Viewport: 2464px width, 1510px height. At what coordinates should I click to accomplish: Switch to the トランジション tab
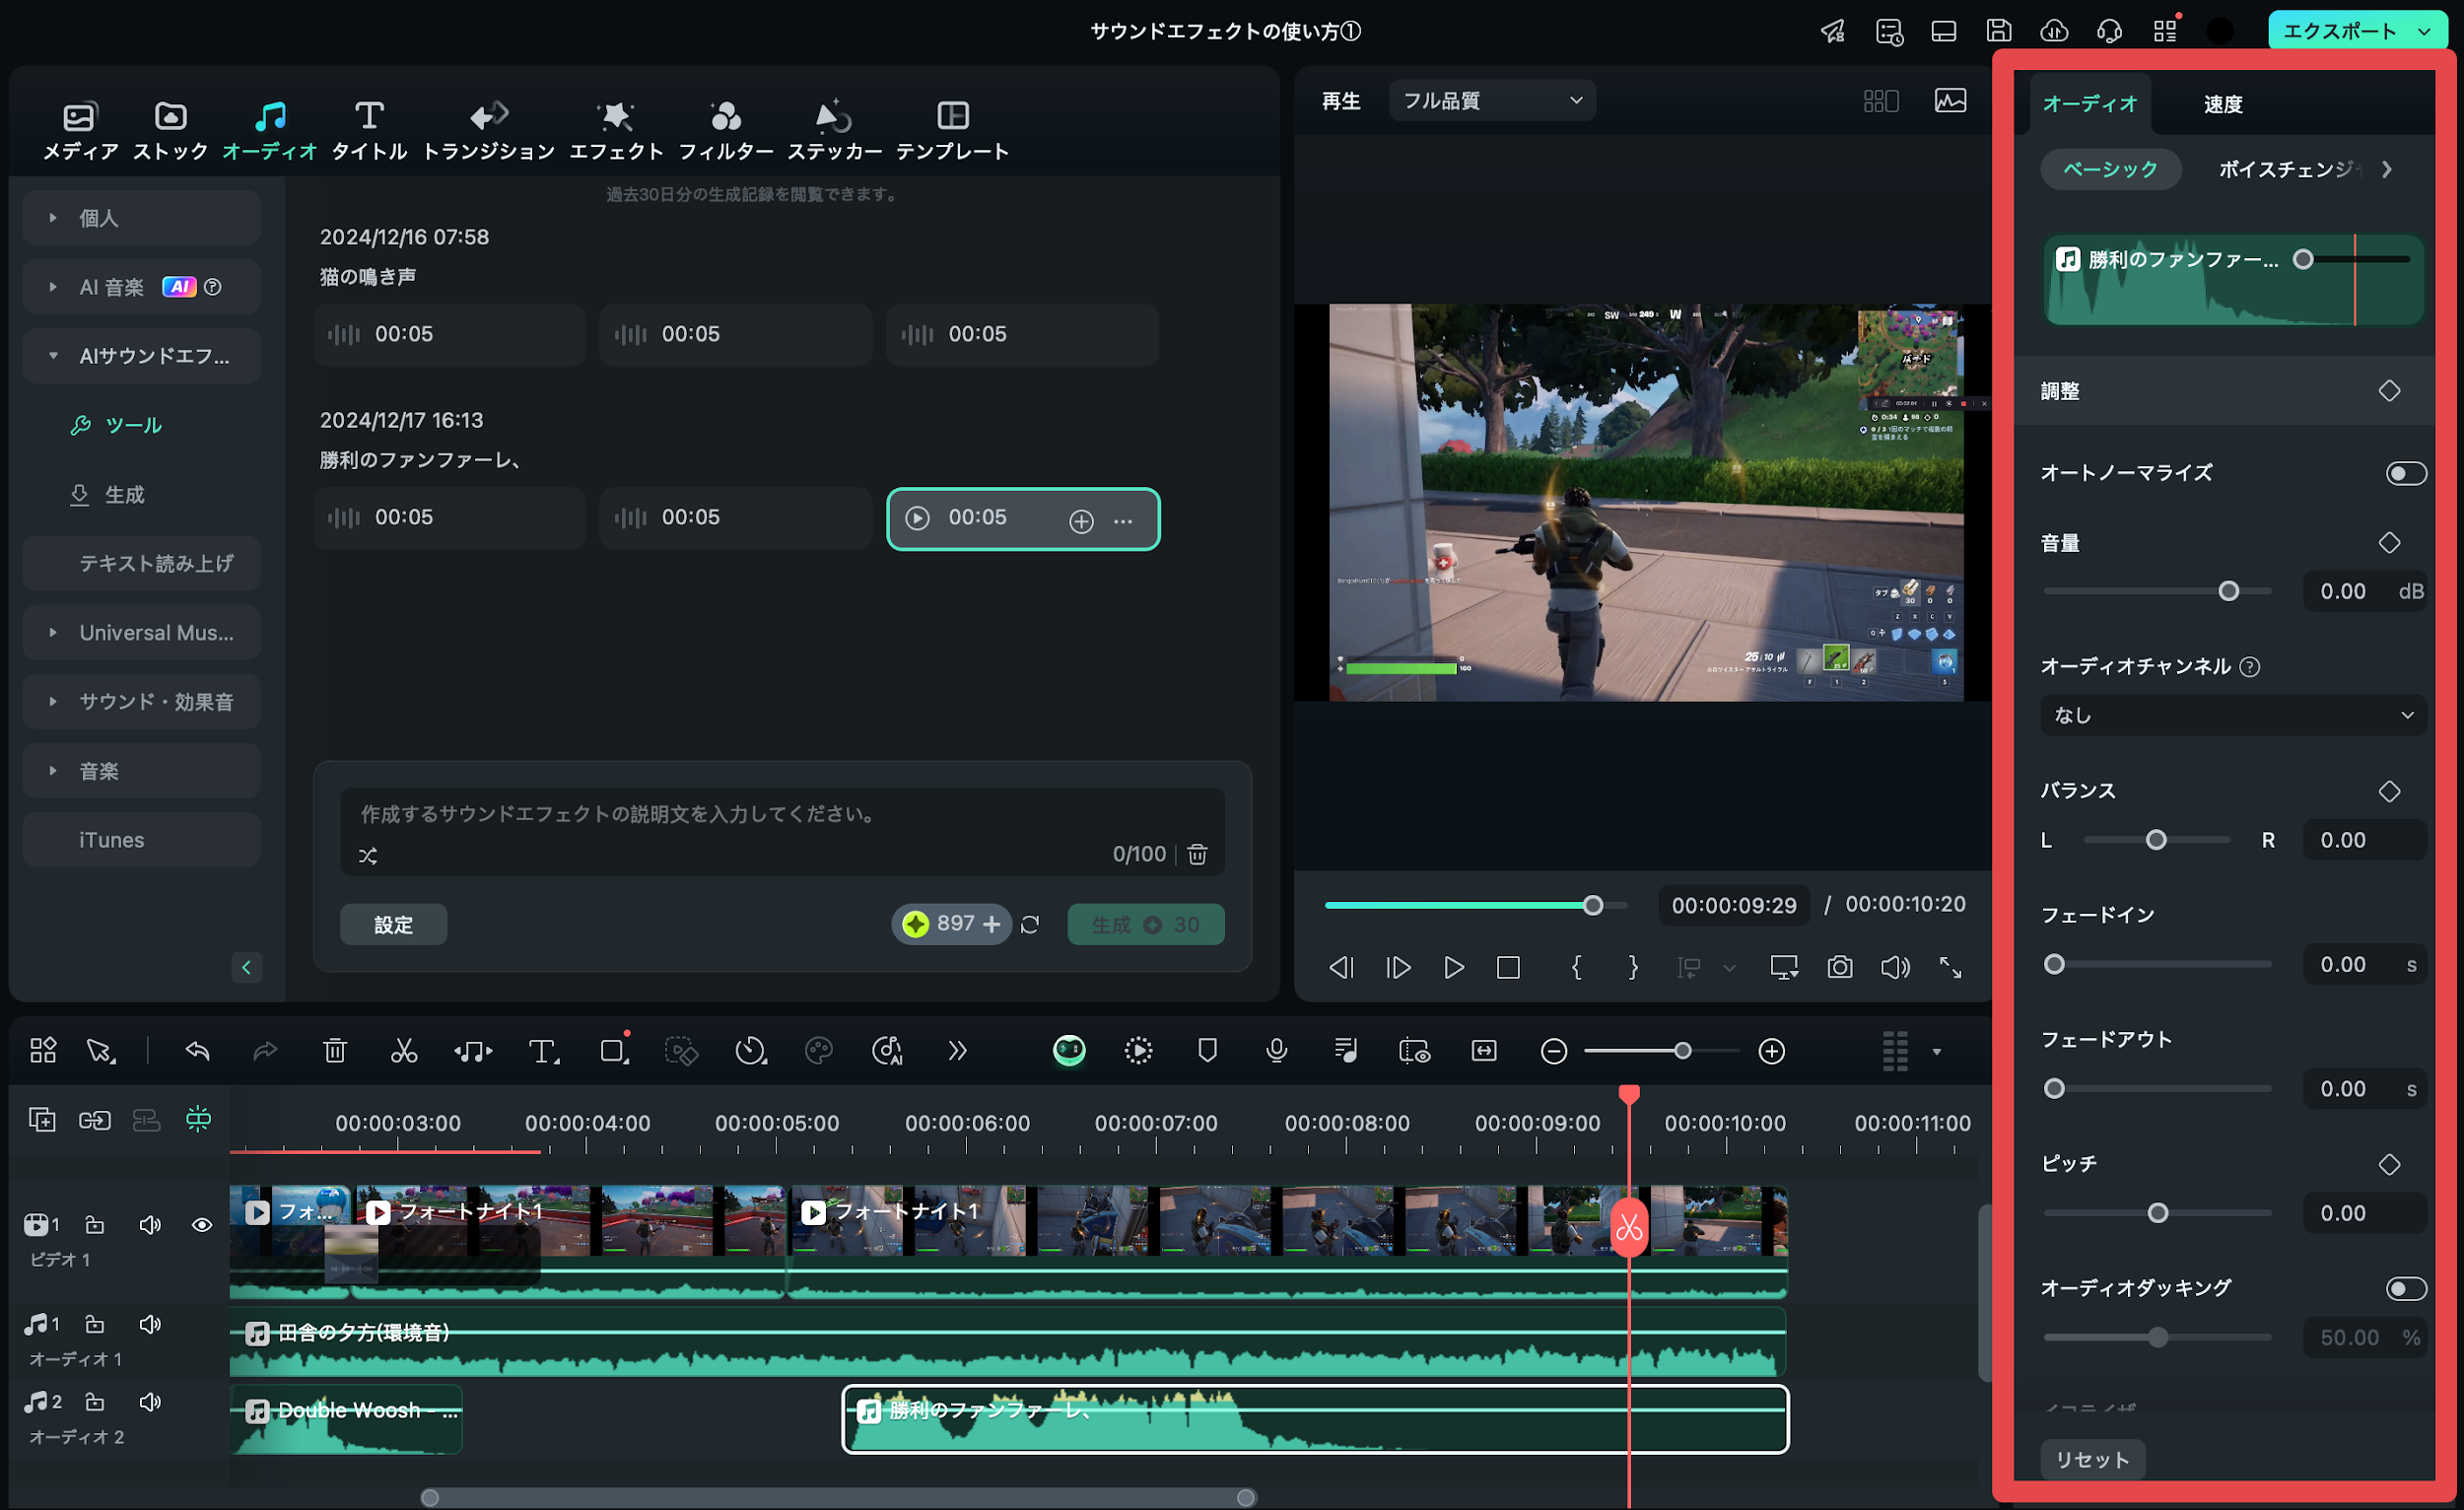point(488,130)
